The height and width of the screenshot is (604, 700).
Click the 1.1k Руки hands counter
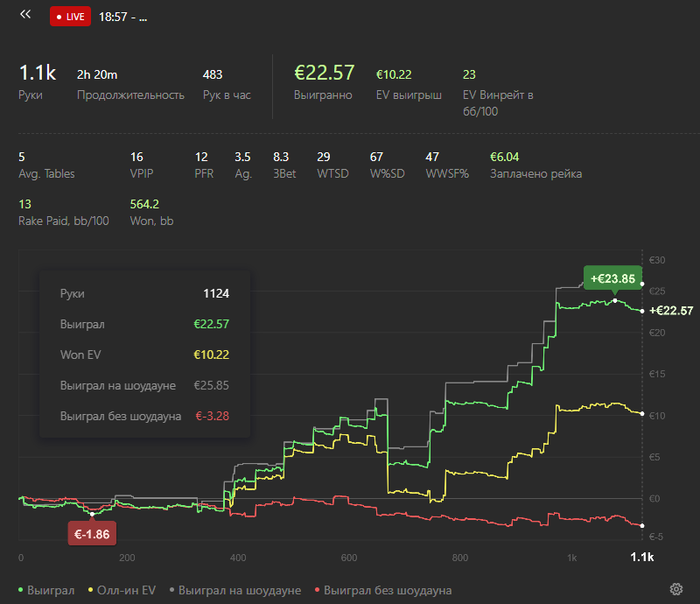tap(37, 82)
